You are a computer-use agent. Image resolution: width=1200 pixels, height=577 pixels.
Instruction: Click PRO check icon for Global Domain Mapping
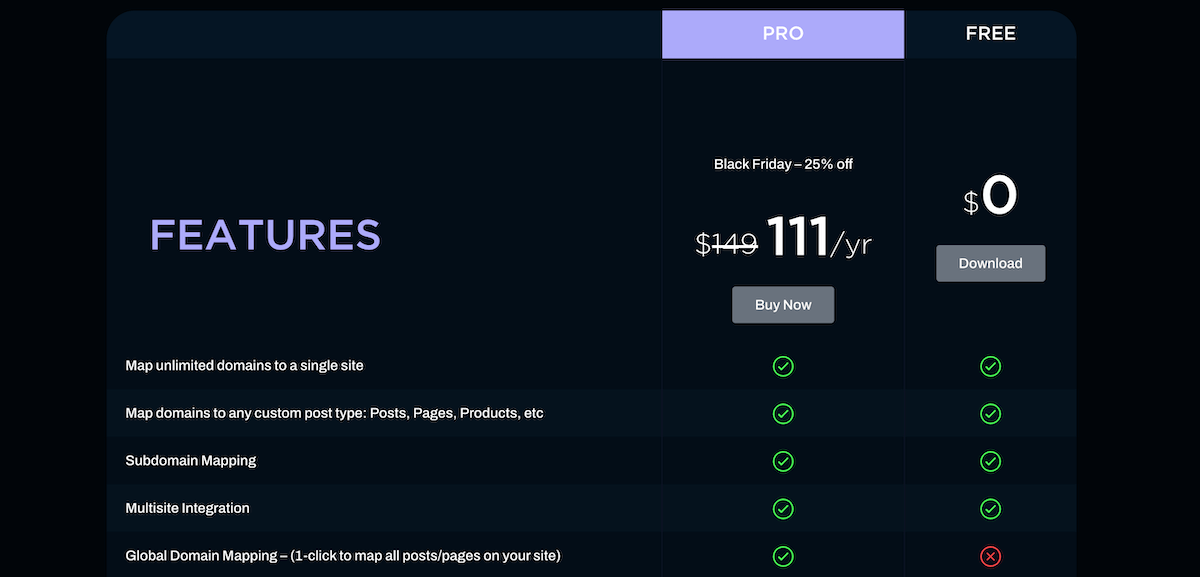click(783, 556)
